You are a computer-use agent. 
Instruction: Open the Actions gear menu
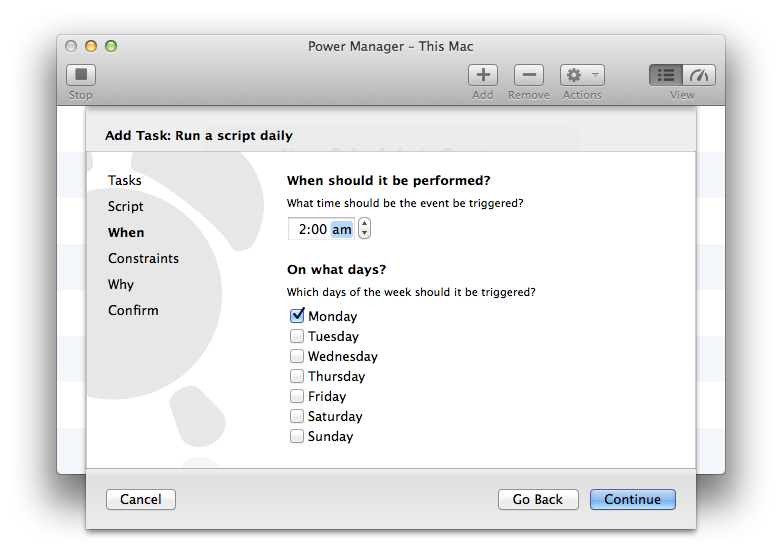[x=582, y=75]
